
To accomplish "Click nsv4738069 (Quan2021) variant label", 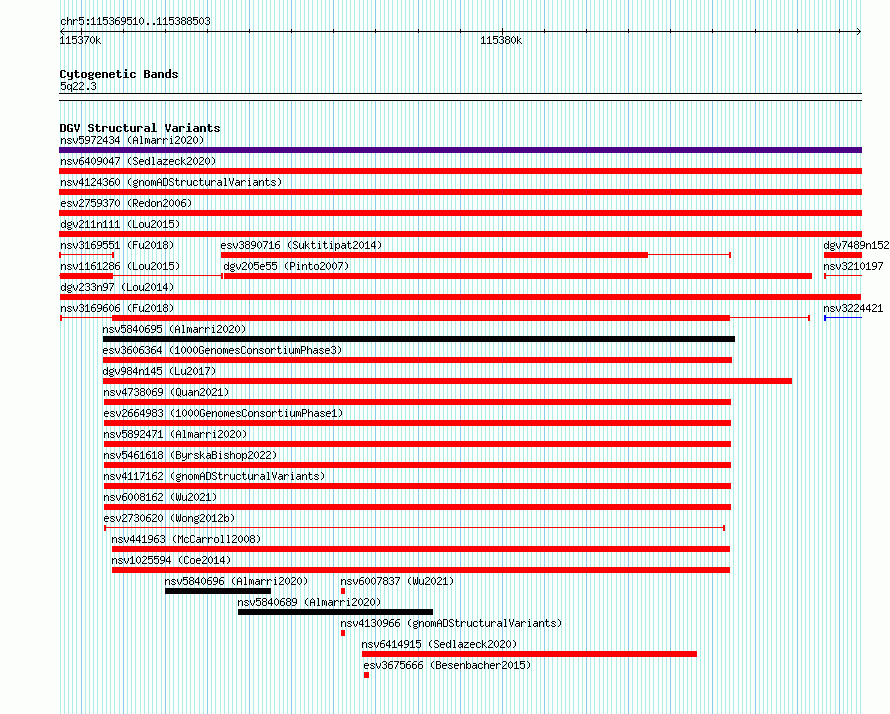I will (166, 392).
